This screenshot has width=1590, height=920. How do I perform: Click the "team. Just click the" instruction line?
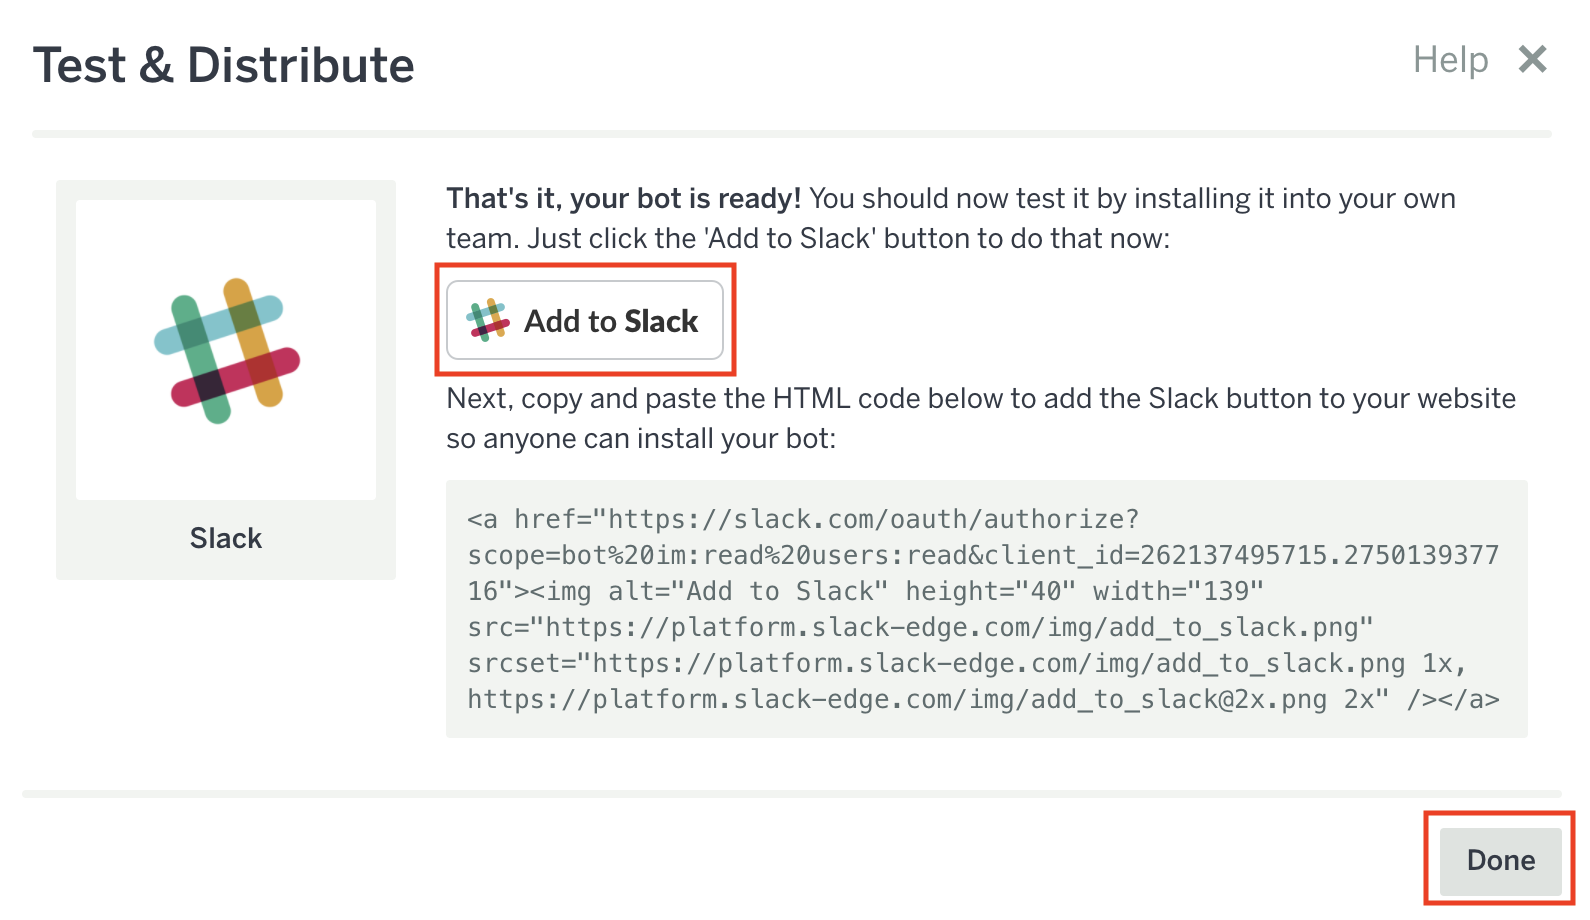tap(807, 238)
